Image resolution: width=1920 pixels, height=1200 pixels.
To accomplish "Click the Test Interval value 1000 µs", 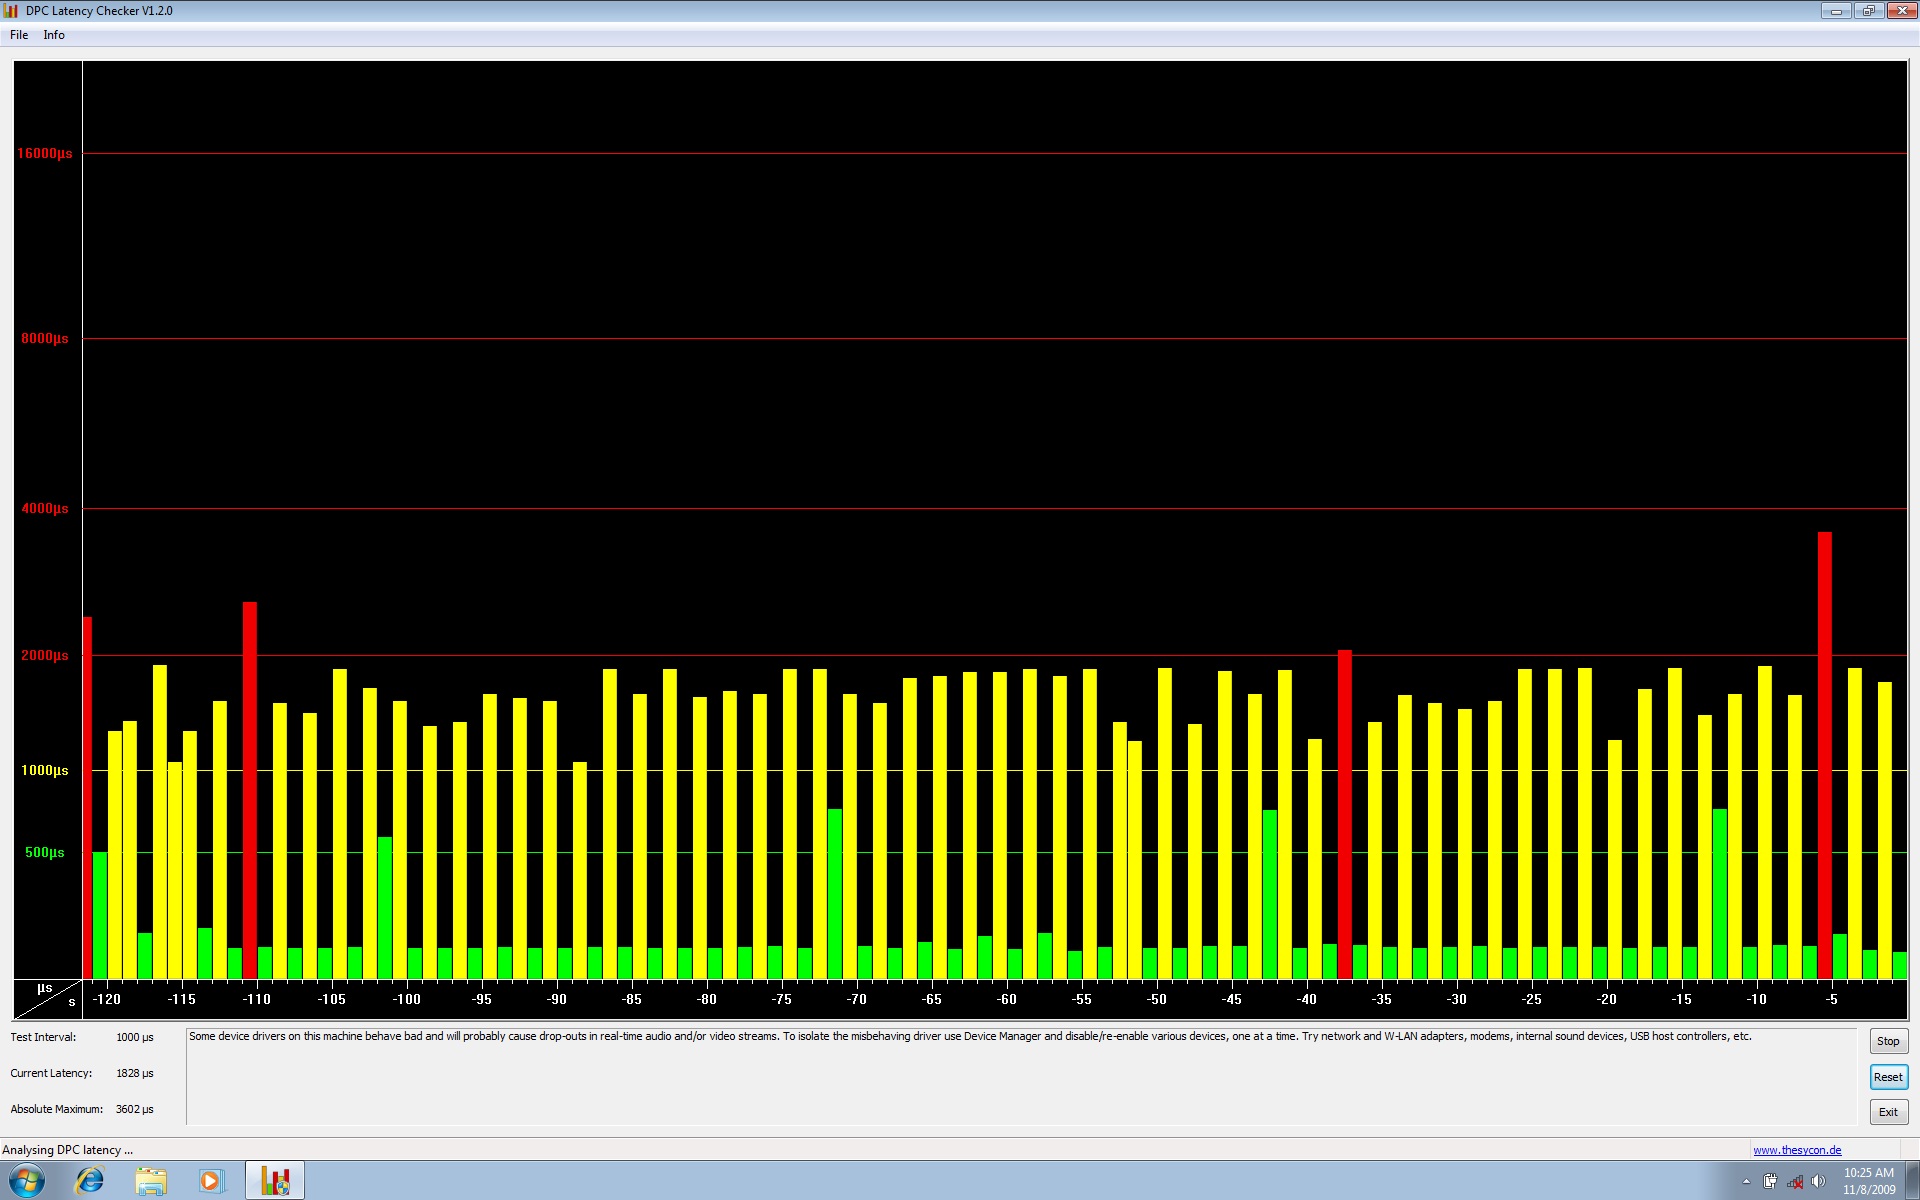I will tap(135, 1037).
